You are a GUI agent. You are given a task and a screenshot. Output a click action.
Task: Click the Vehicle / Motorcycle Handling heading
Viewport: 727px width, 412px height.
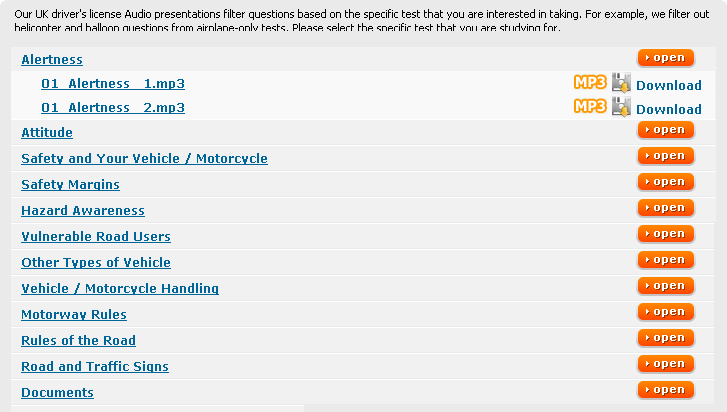[120, 288]
